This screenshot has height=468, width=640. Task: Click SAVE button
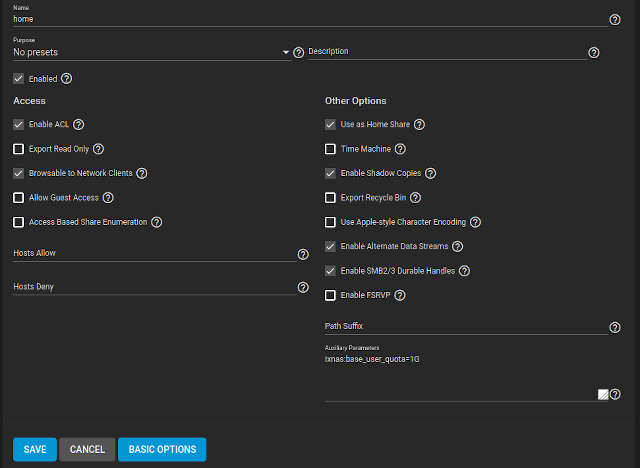click(35, 449)
